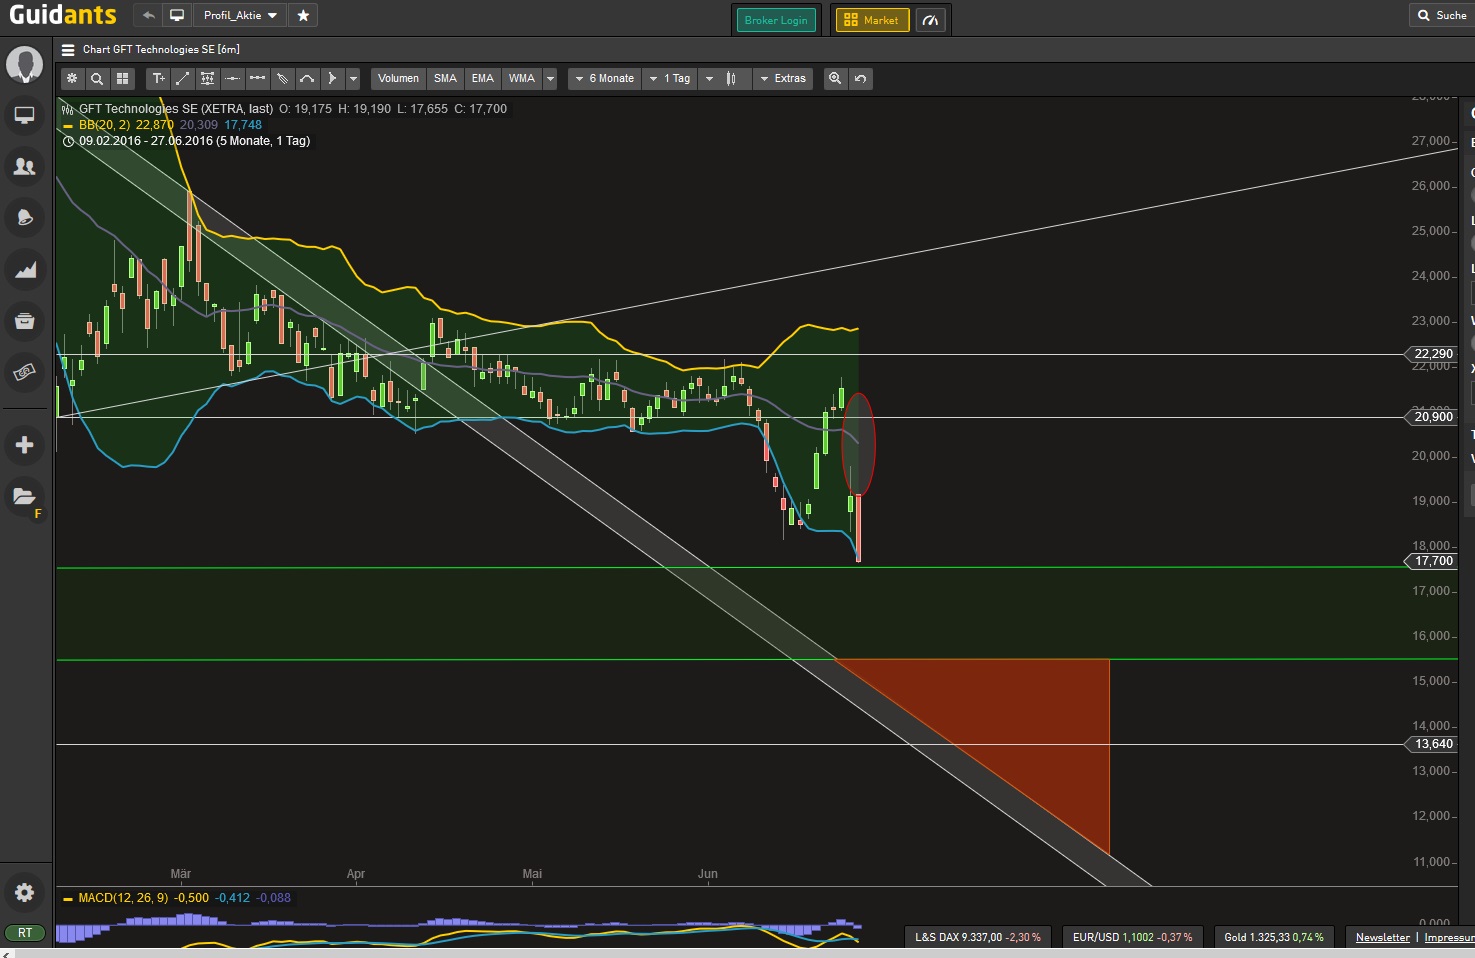The width and height of the screenshot is (1475, 958).
Task: Toggle the SMA indicator
Action: pos(445,78)
